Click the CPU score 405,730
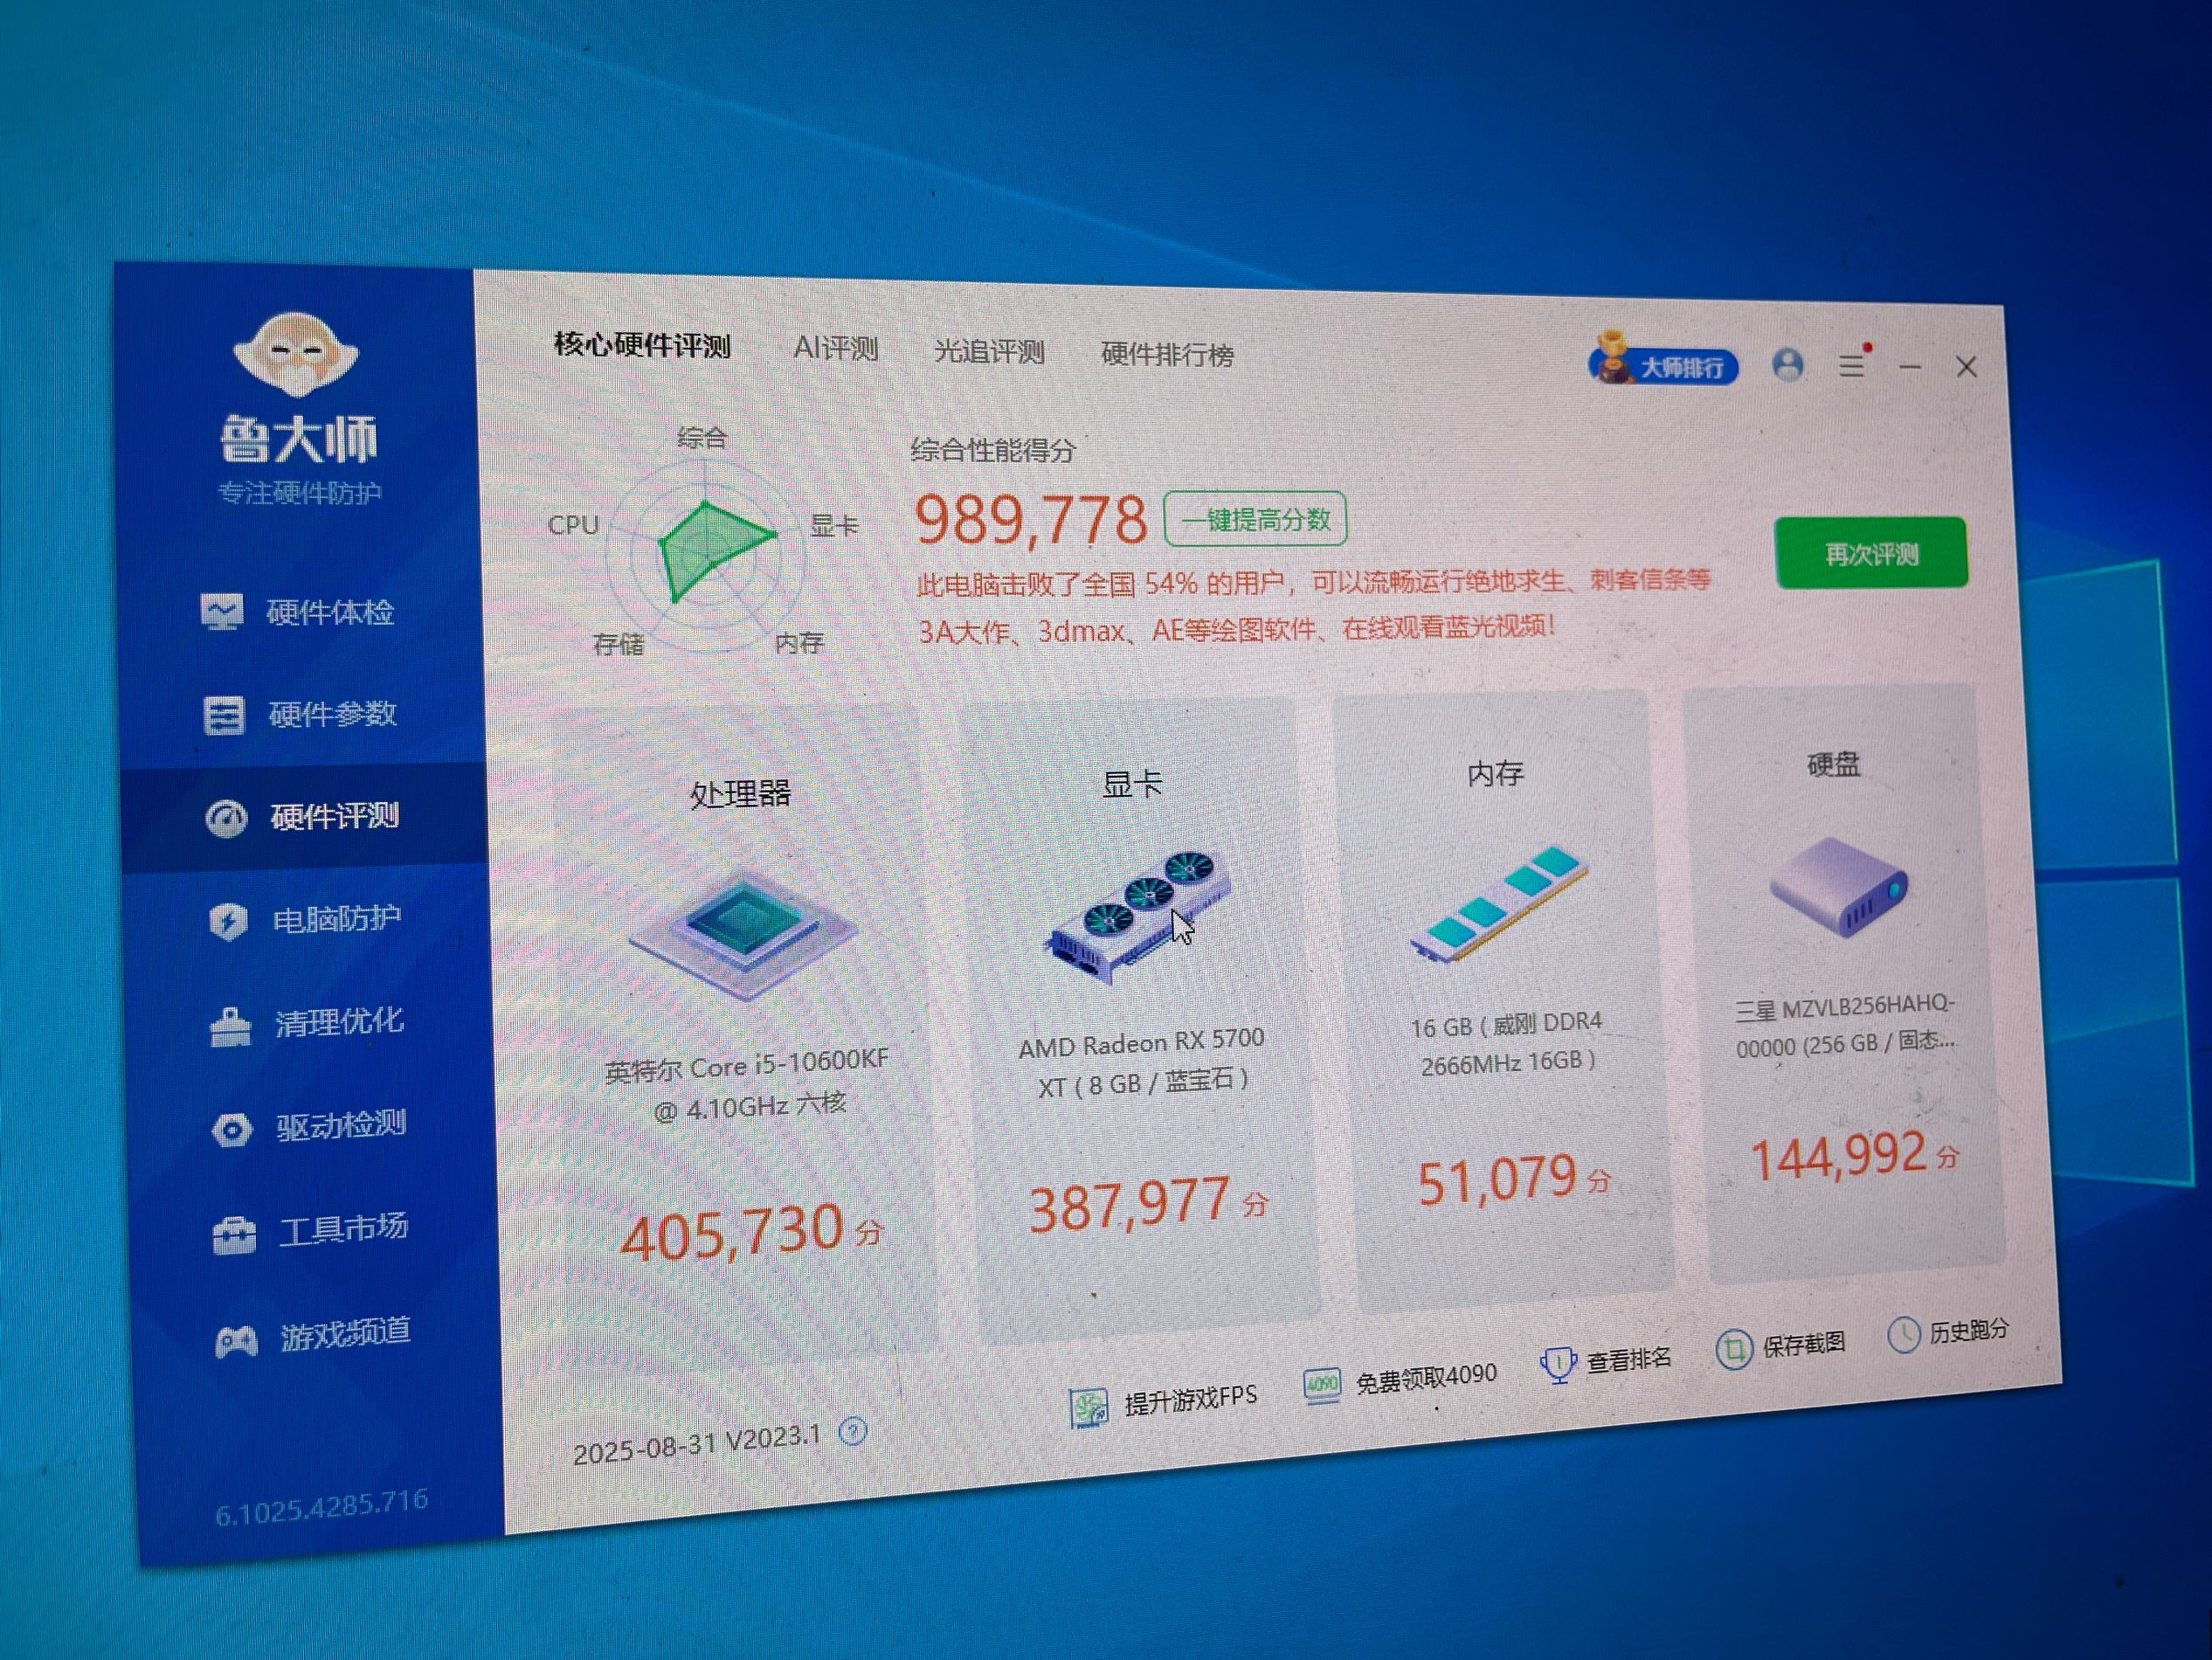2212x1660 pixels. (732, 1233)
